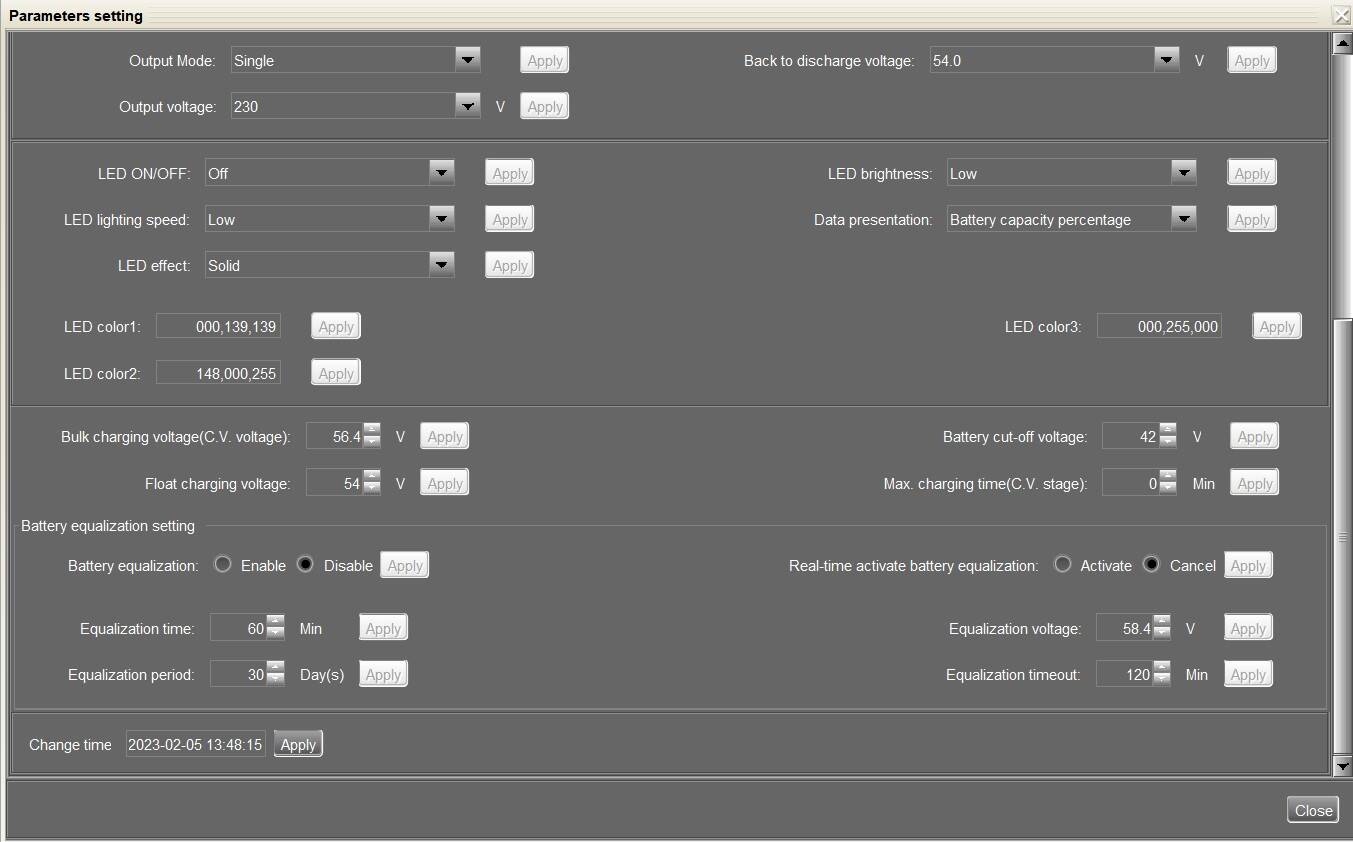
Task: Apply the Back to discharge voltage
Action: point(1252,60)
